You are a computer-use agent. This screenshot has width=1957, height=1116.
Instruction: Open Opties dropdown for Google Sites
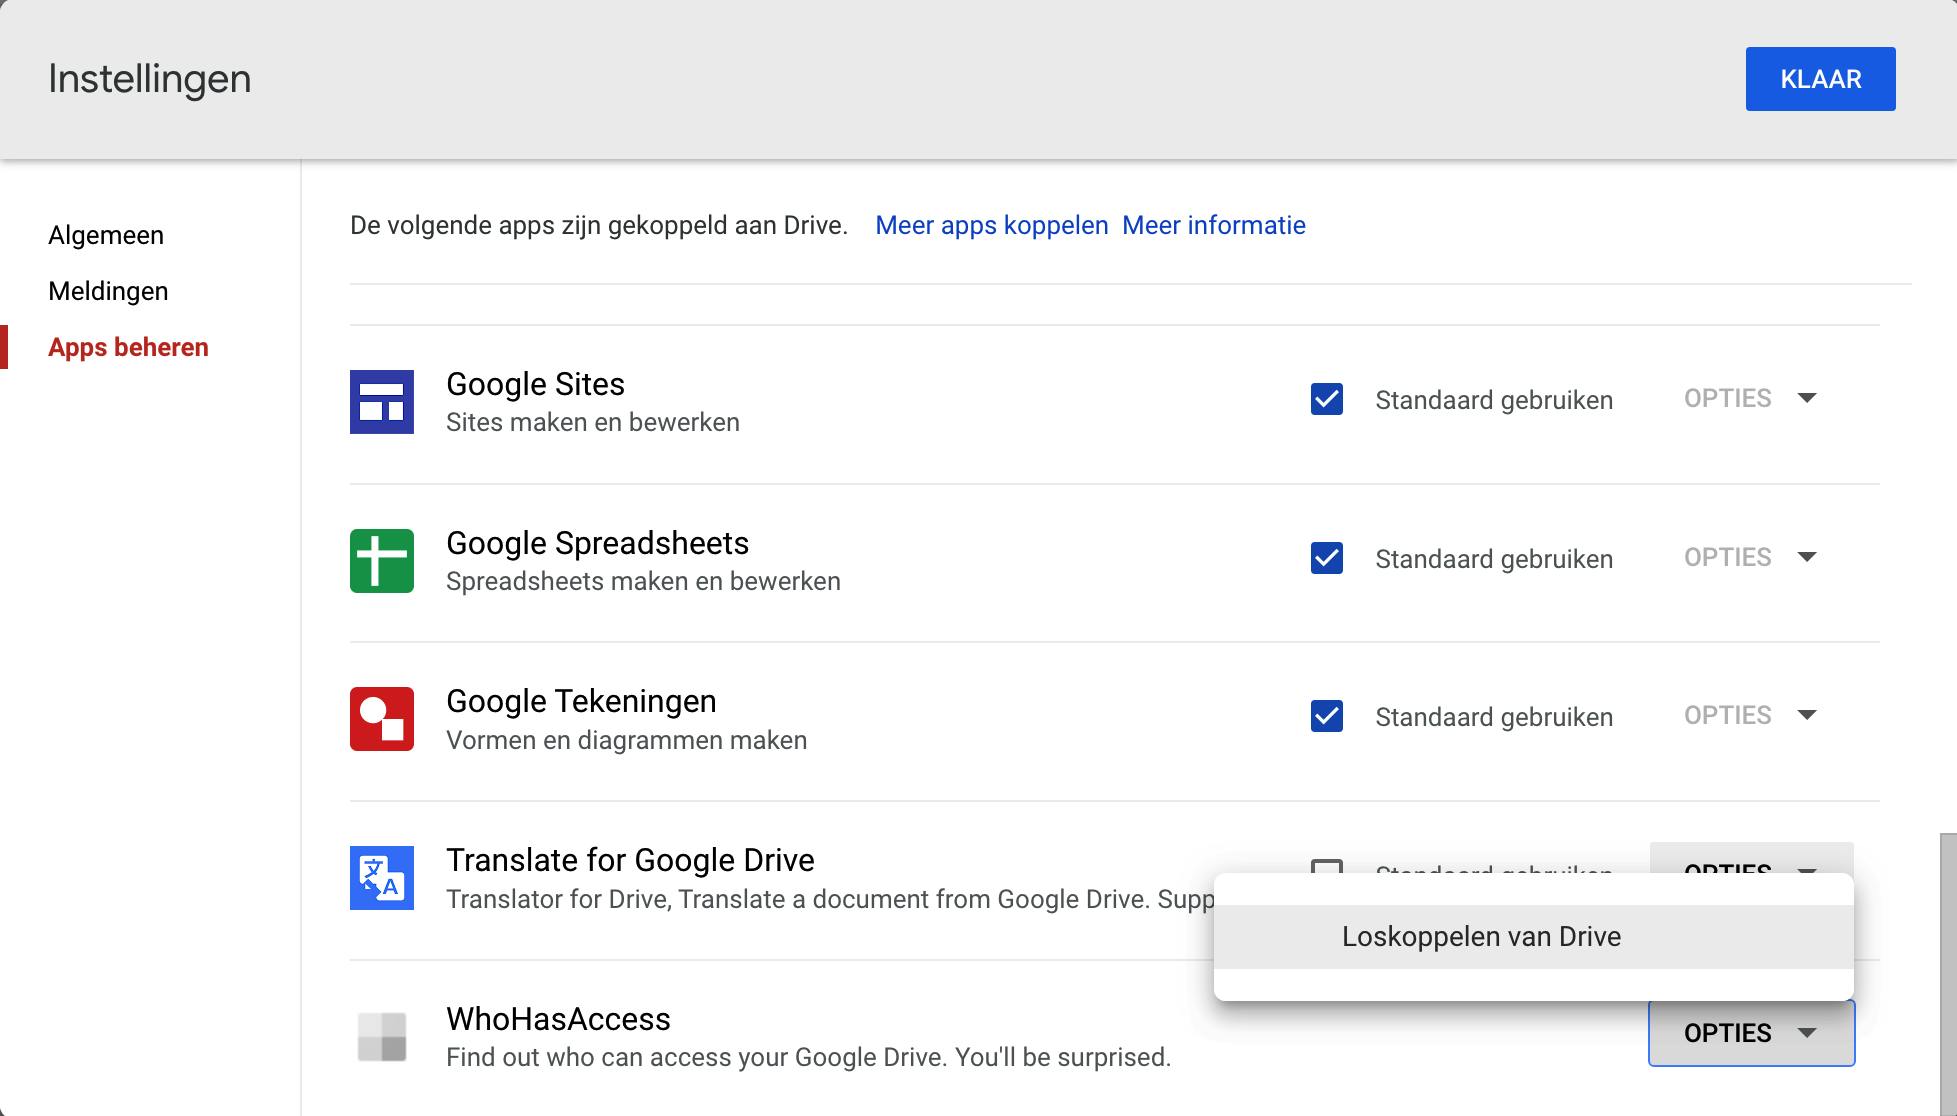tap(1750, 399)
